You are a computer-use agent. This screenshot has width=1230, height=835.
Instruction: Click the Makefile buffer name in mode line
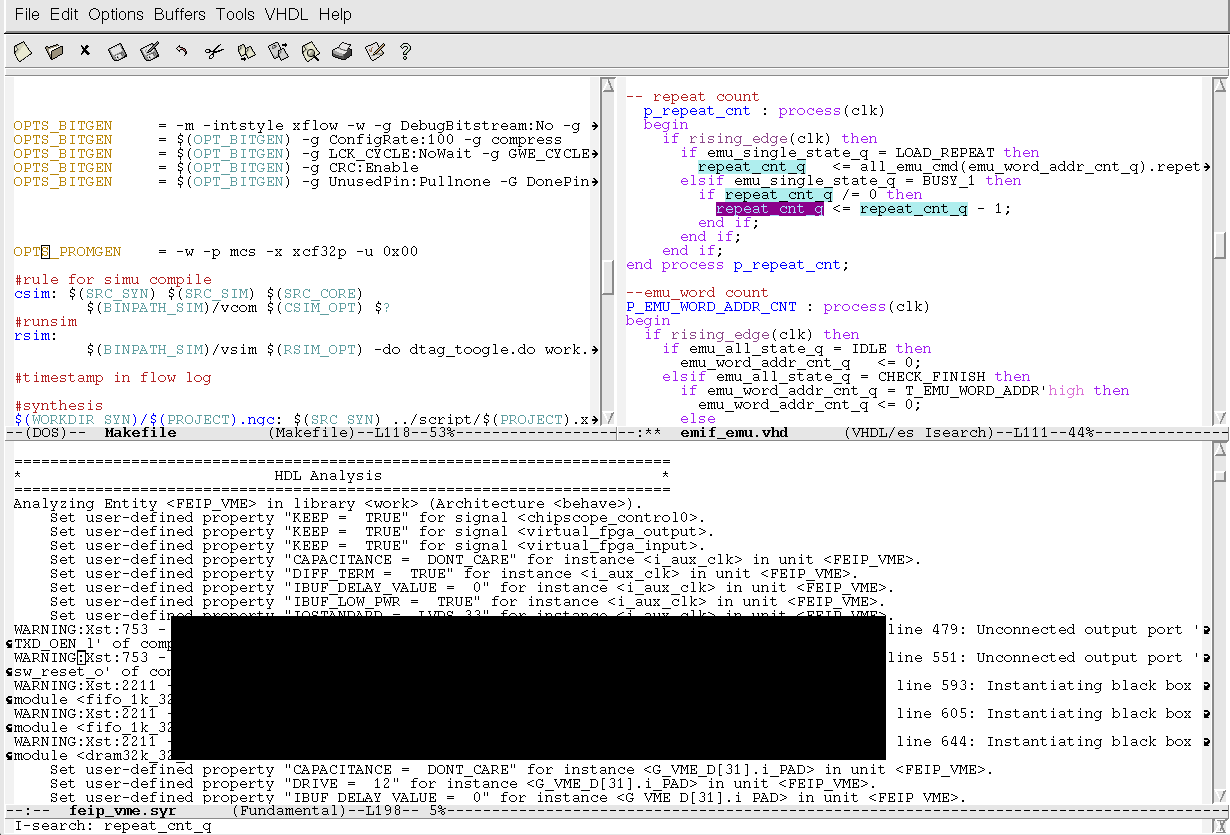tap(140, 433)
